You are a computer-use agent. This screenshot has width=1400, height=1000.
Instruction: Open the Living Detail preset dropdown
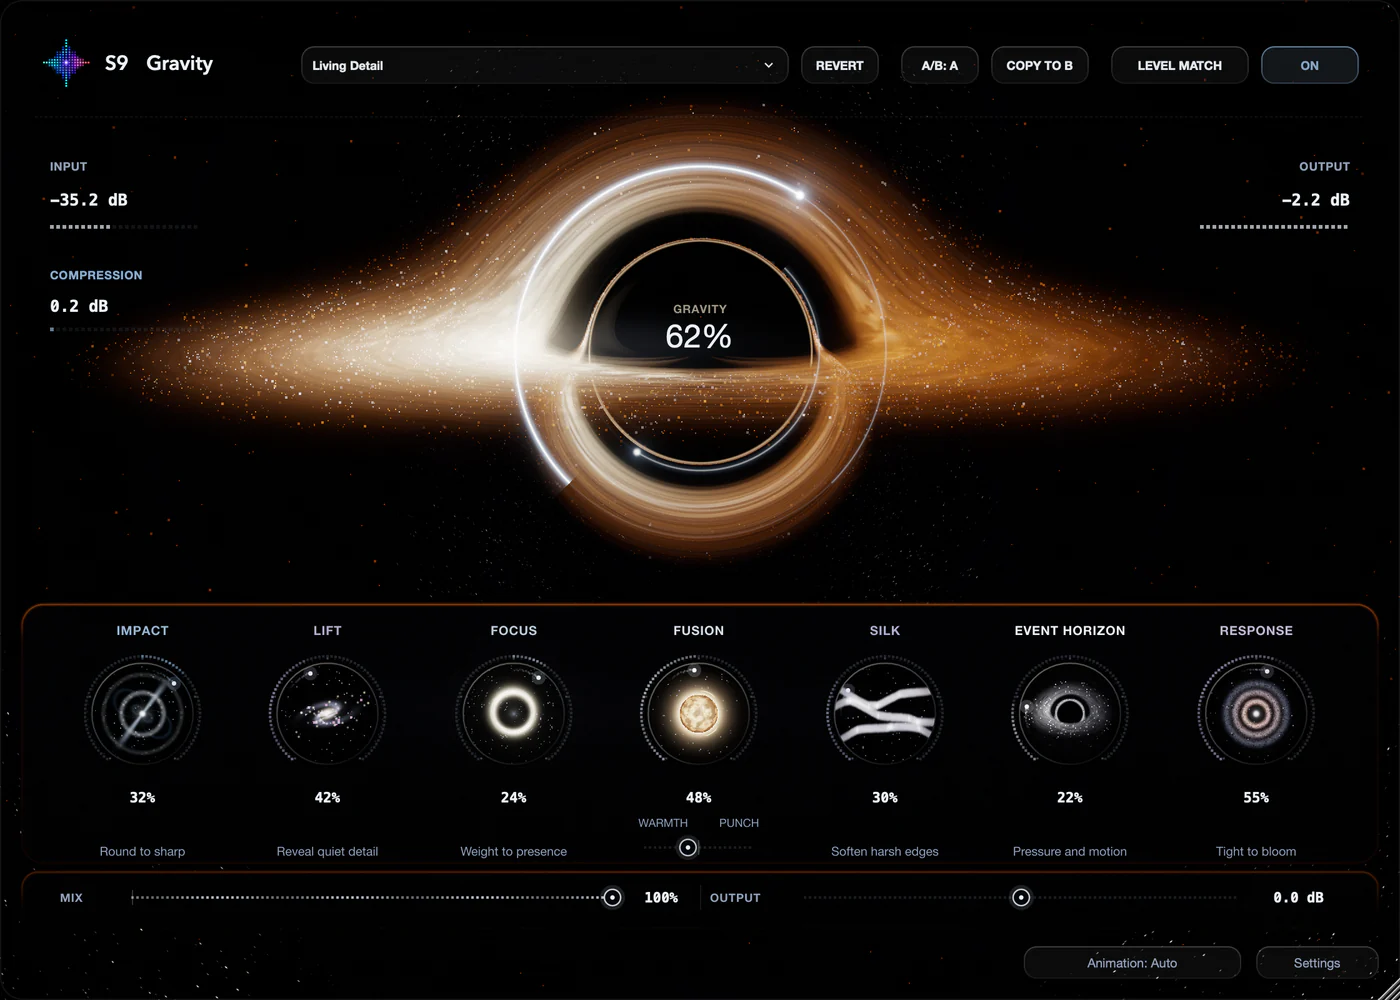tap(544, 65)
